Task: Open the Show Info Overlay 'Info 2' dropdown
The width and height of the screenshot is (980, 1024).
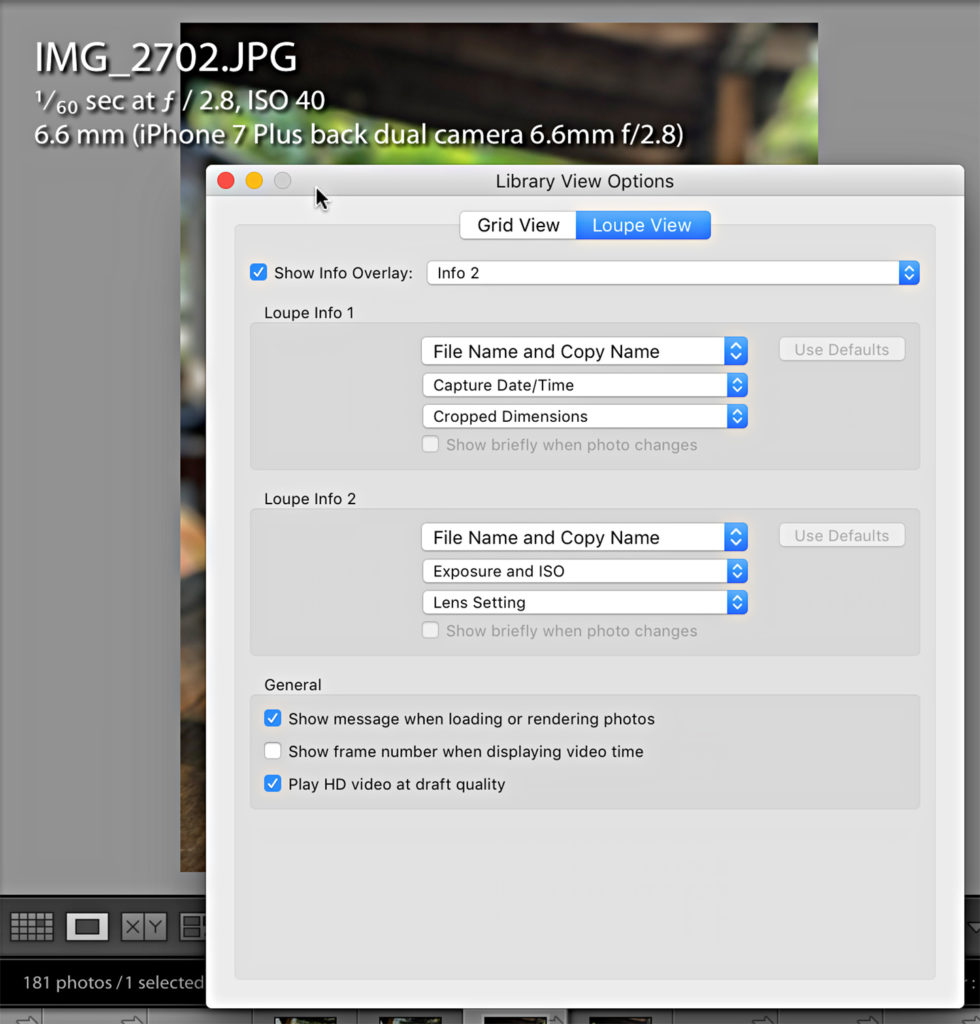Action: tap(672, 273)
